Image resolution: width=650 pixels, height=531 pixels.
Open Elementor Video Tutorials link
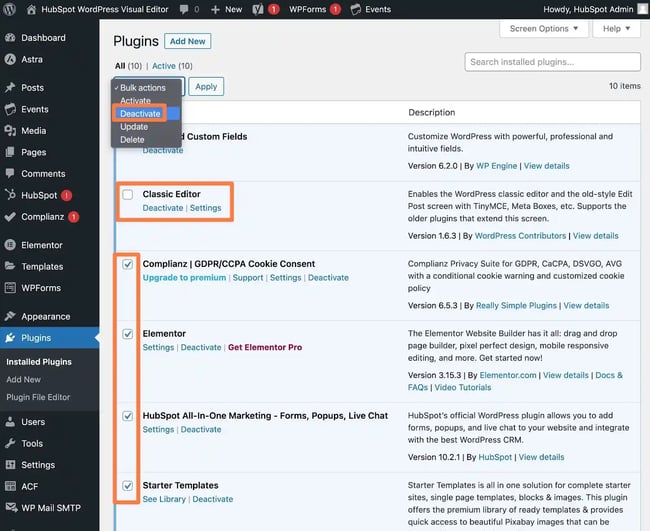[463, 387]
